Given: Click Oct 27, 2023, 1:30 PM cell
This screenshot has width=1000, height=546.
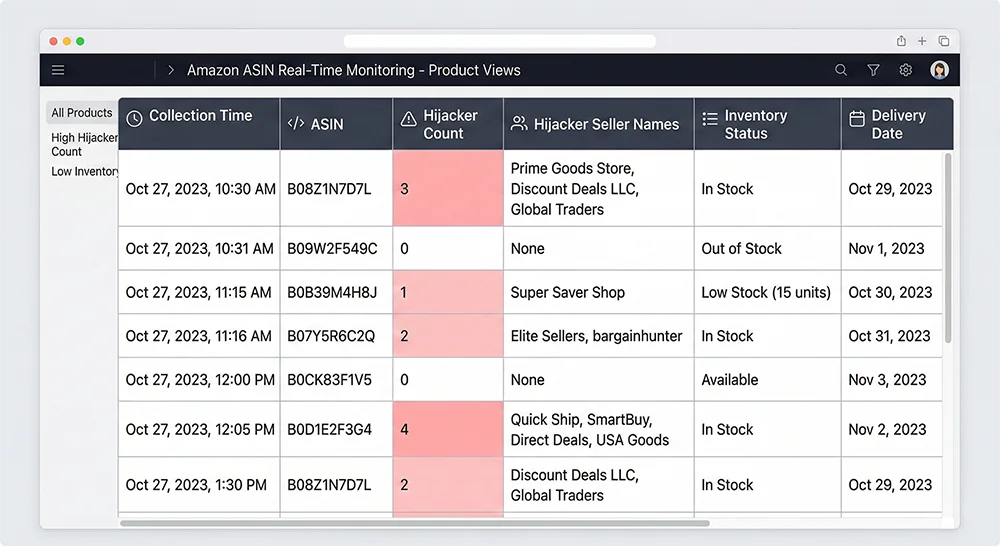Looking at the screenshot, I should click(x=199, y=485).
